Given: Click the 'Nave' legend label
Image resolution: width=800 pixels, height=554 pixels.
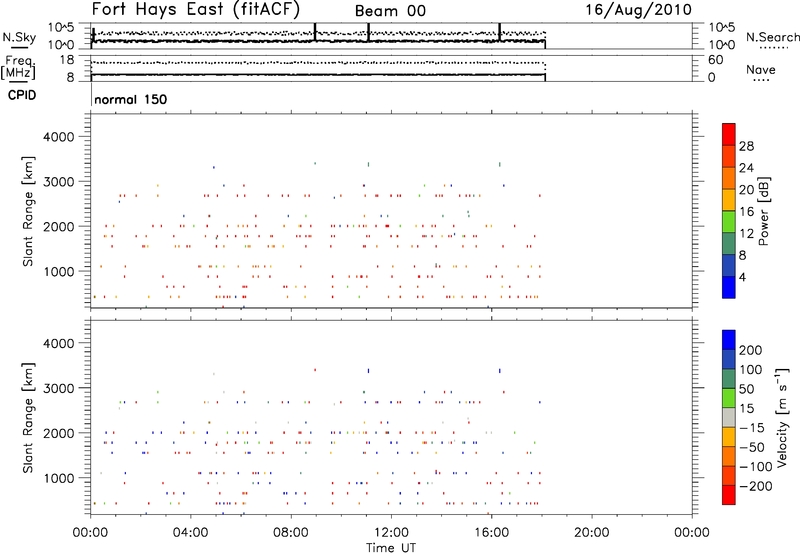Looking at the screenshot, I should [761, 69].
